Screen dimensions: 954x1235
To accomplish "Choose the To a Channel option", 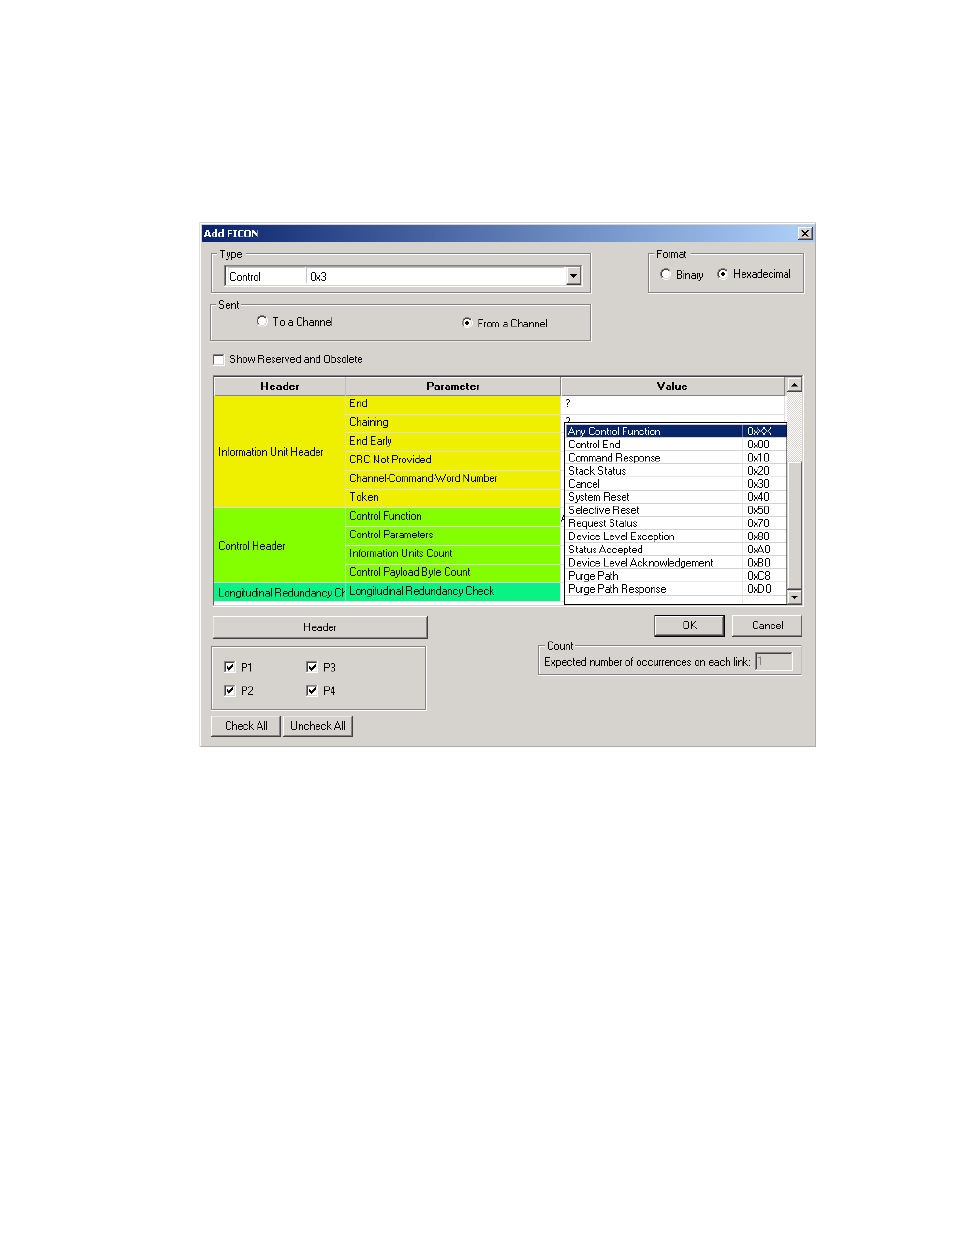I will coord(262,321).
